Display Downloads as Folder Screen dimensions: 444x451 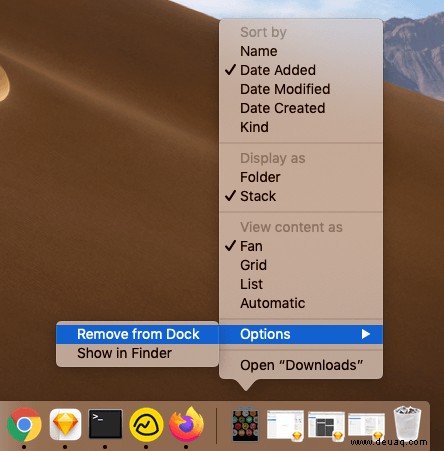(301, 177)
